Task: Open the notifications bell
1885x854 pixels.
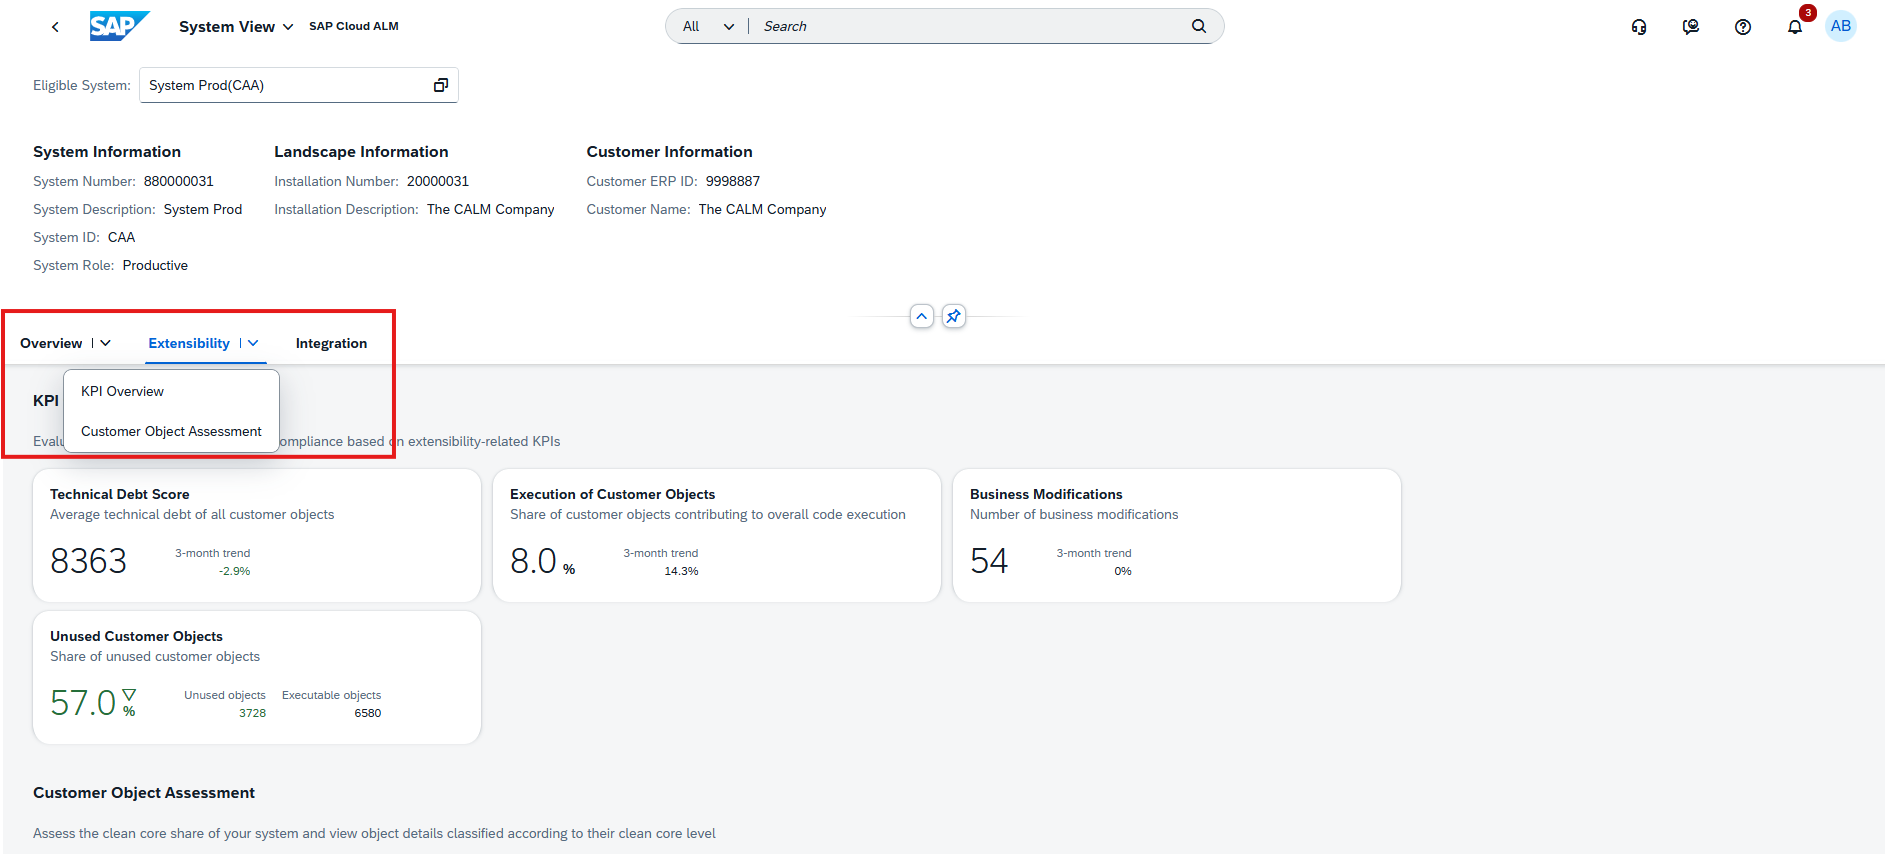Action: tap(1794, 27)
